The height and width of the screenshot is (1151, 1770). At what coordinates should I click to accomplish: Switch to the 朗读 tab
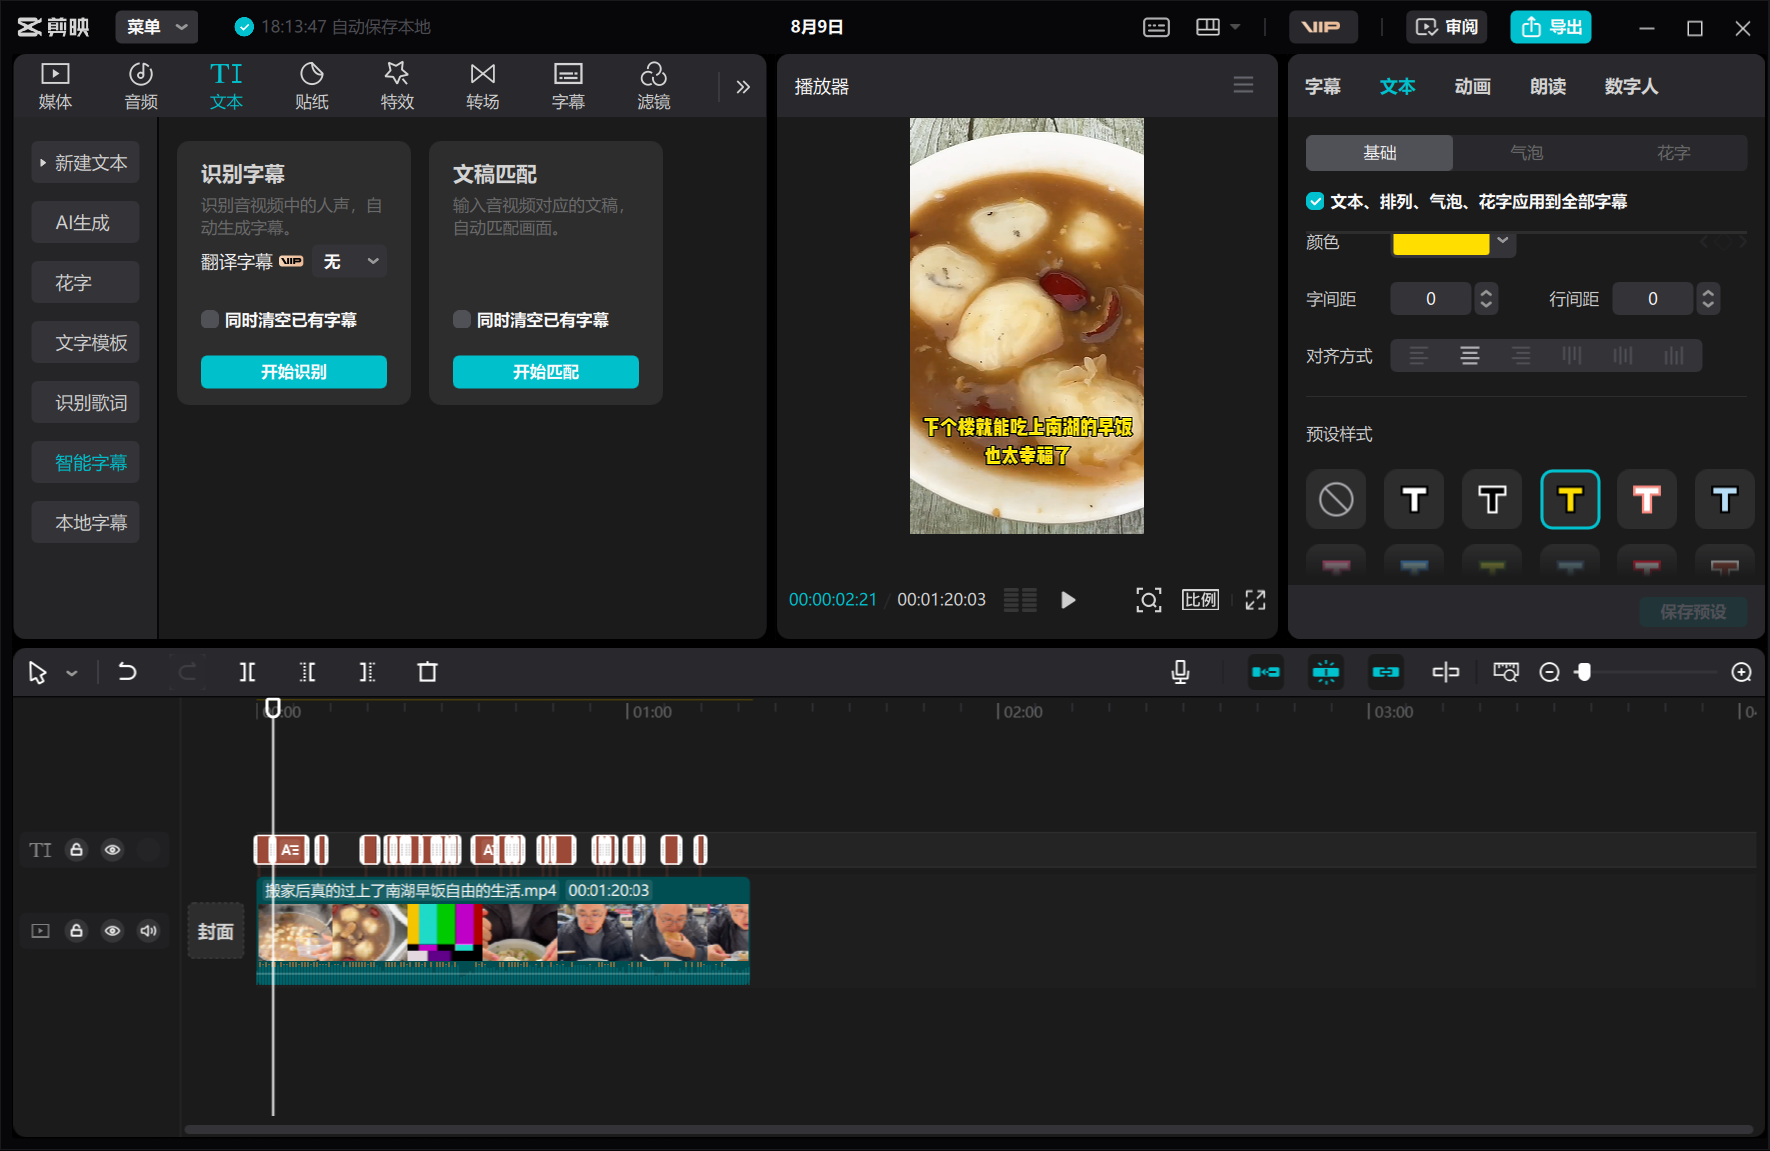pos(1548,87)
